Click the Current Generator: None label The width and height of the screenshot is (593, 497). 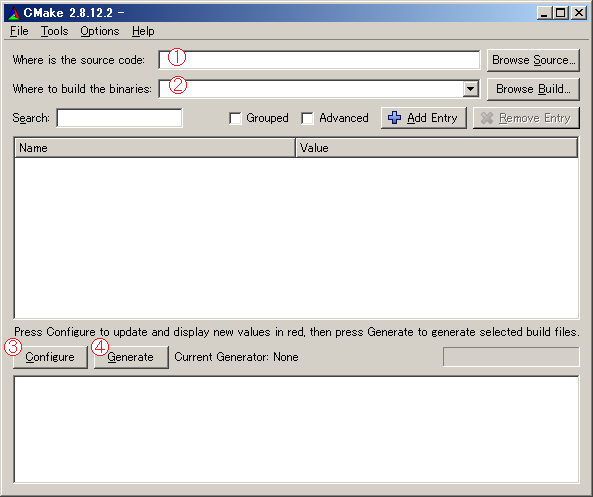click(x=236, y=357)
